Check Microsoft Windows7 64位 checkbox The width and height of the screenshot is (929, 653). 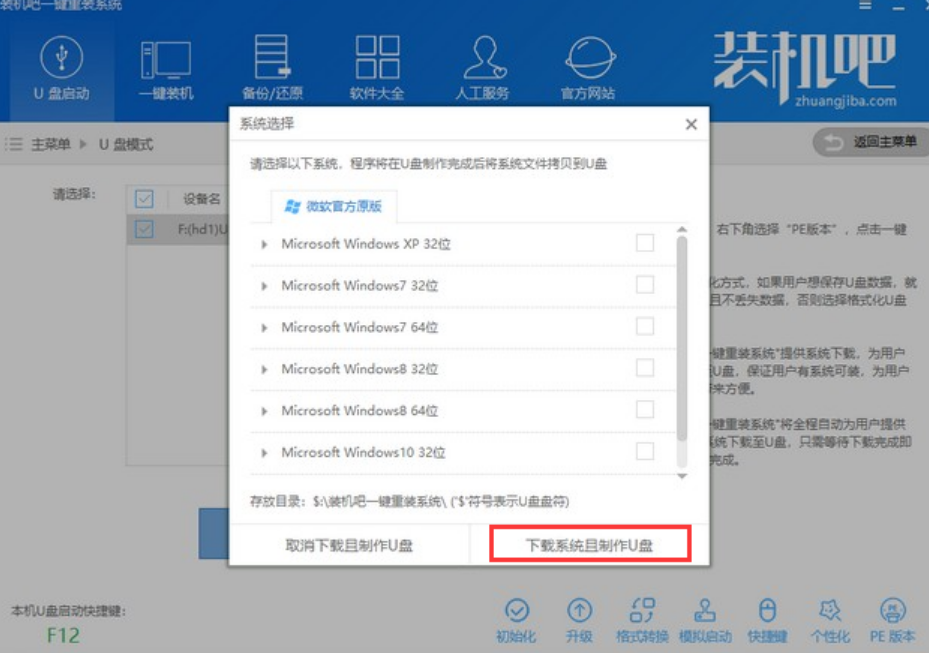pyautogui.click(x=645, y=326)
